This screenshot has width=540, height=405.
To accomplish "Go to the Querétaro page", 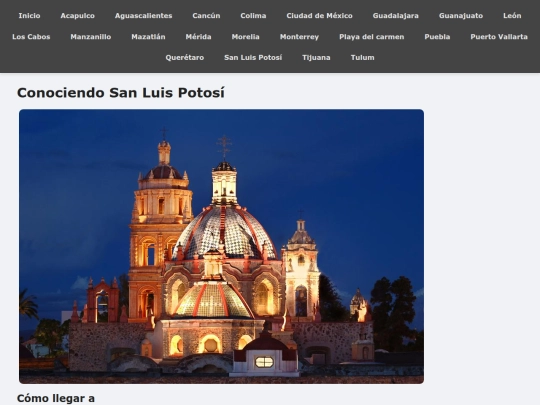I will click(185, 58).
